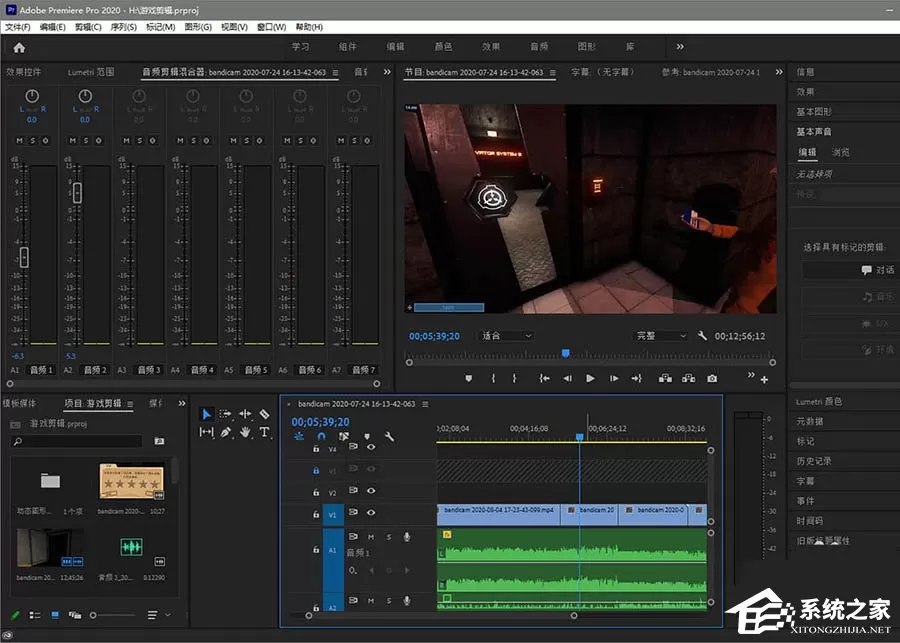This screenshot has height=643, width=900.
Task: Click the 对话 dialogue button
Action: click(x=878, y=270)
